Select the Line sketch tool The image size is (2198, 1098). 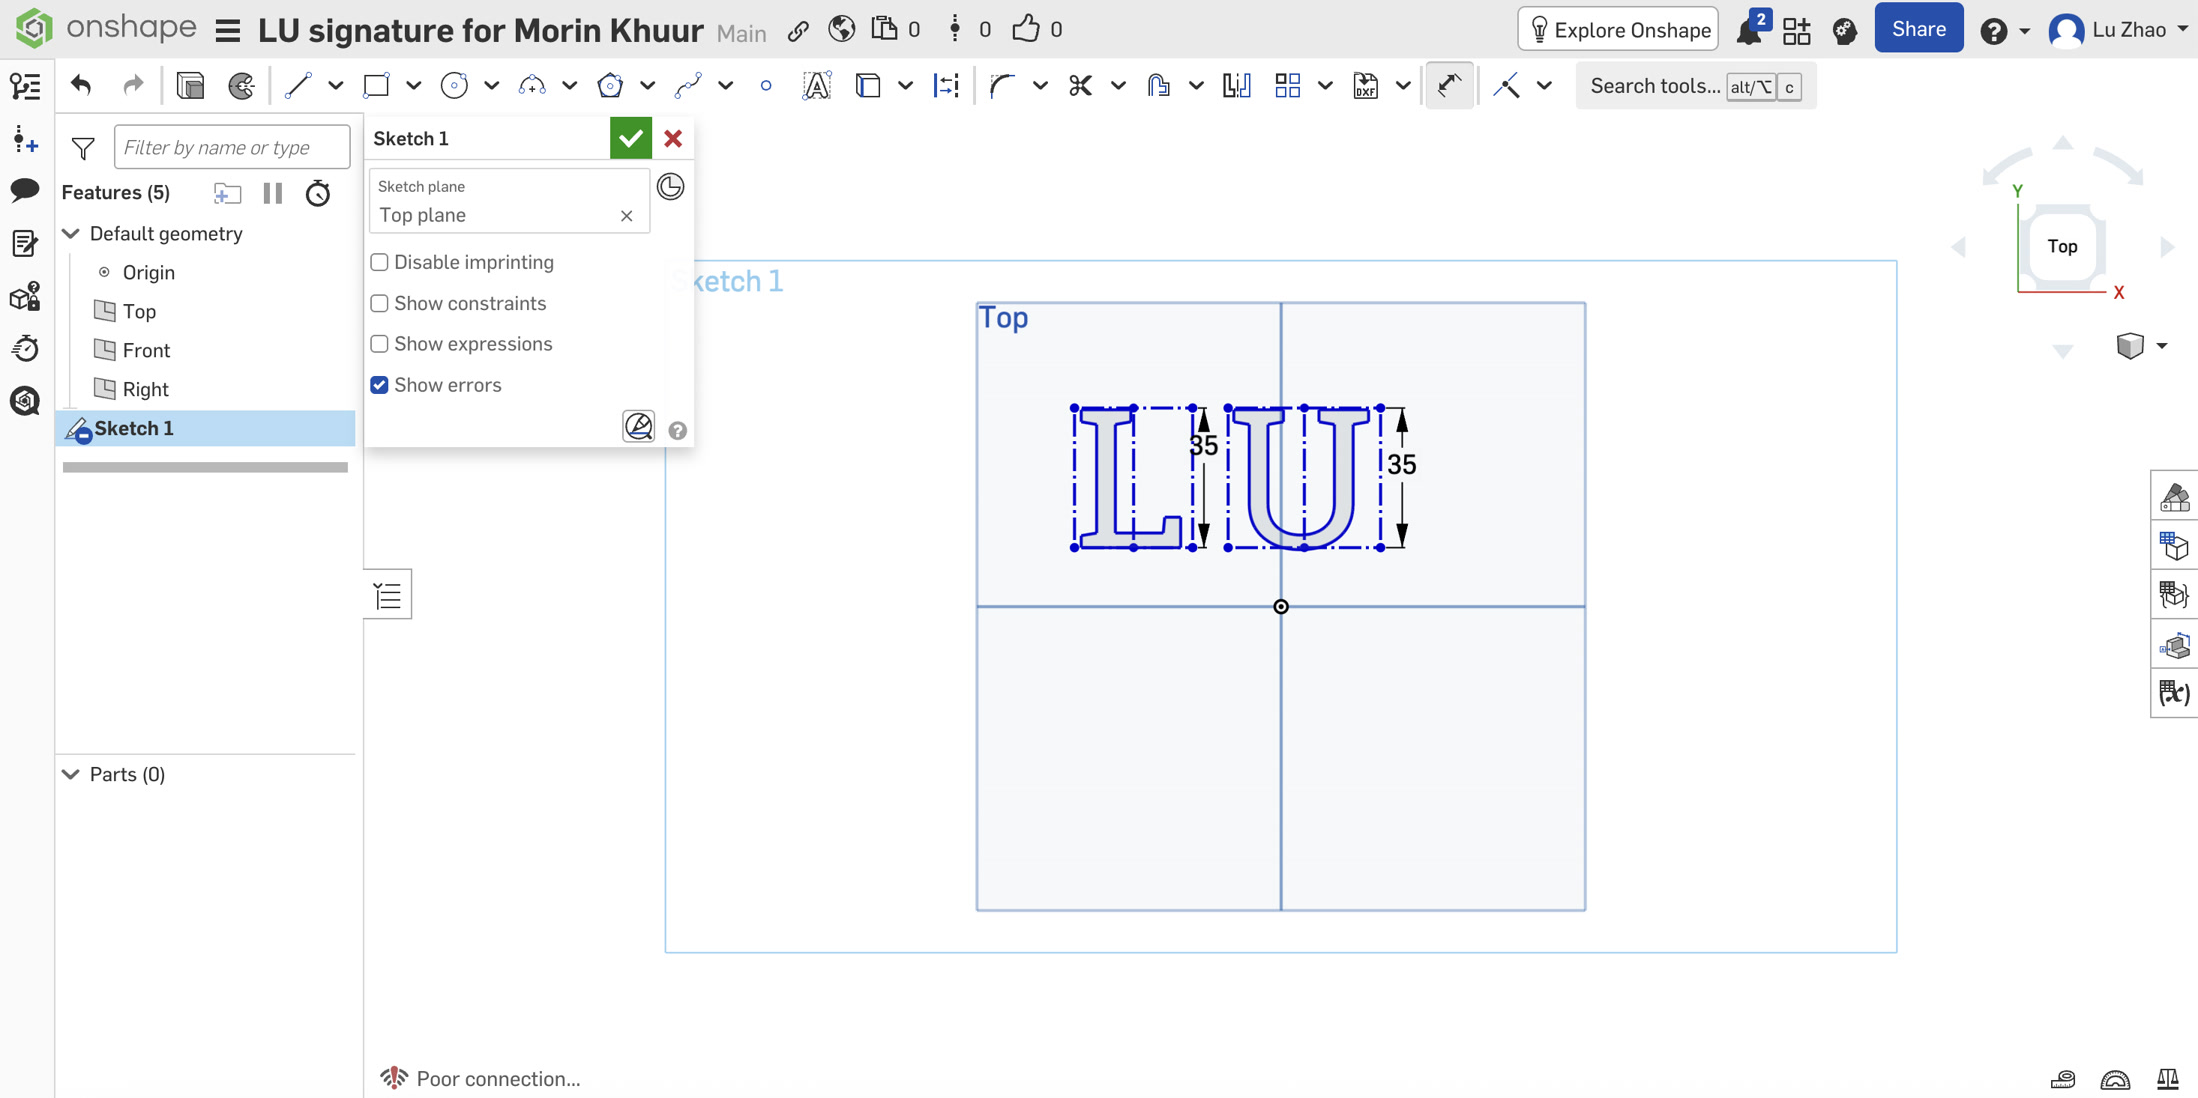coord(298,86)
